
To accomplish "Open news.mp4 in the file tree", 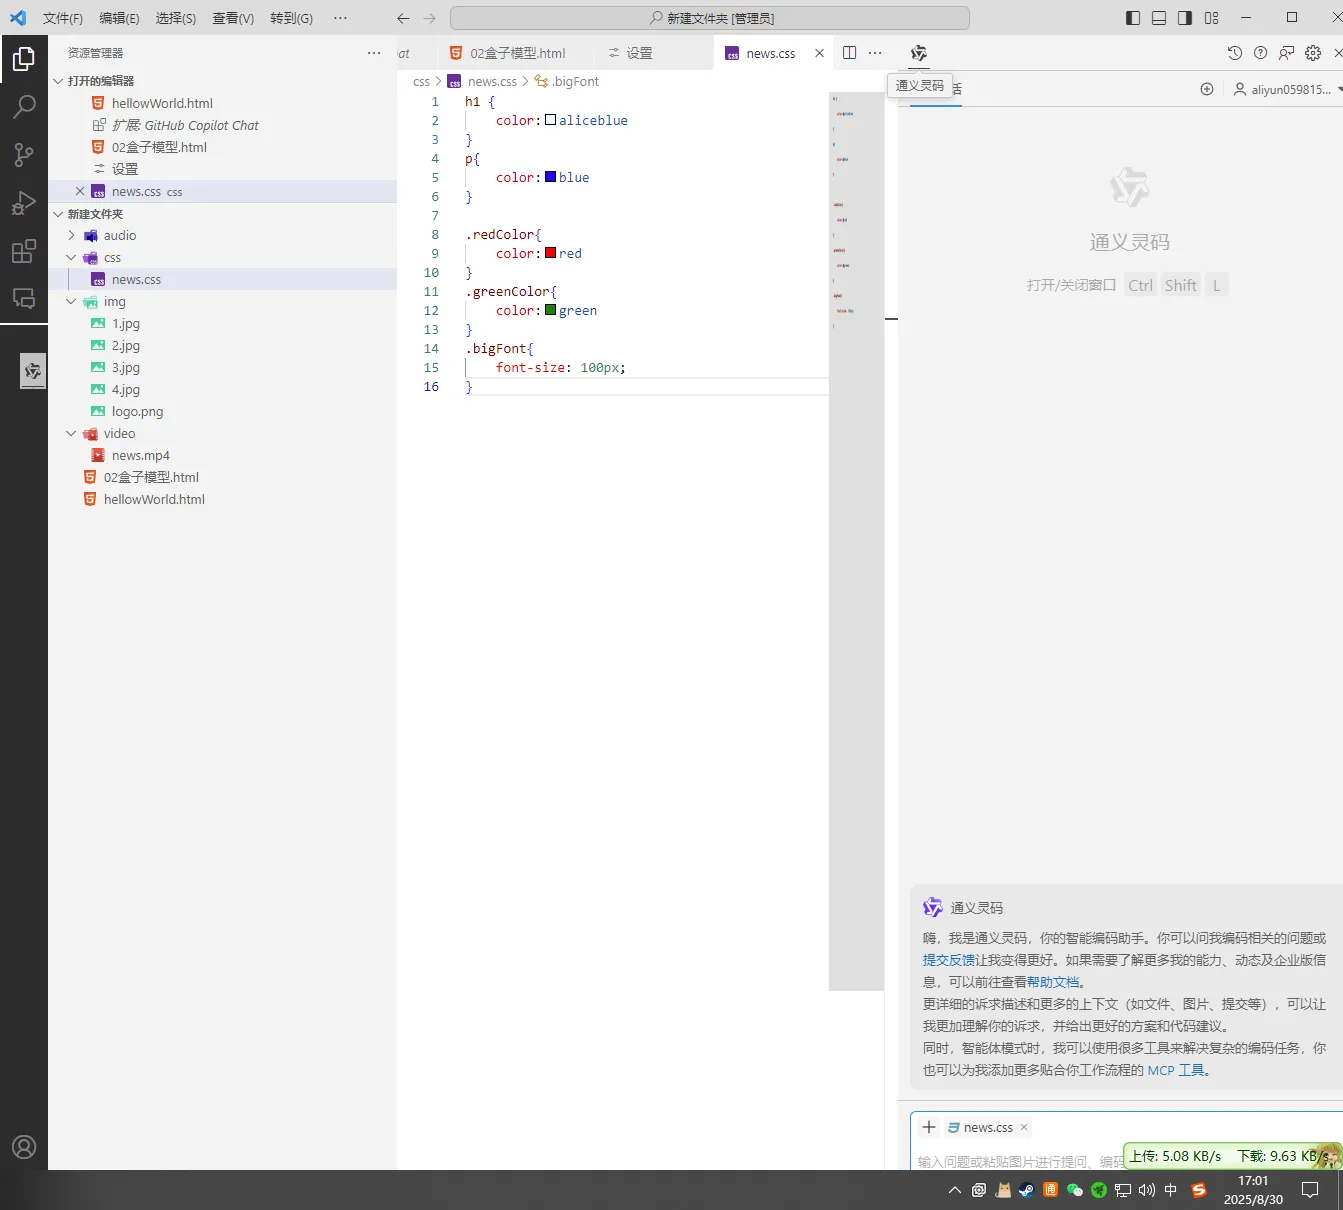I will click(141, 456).
